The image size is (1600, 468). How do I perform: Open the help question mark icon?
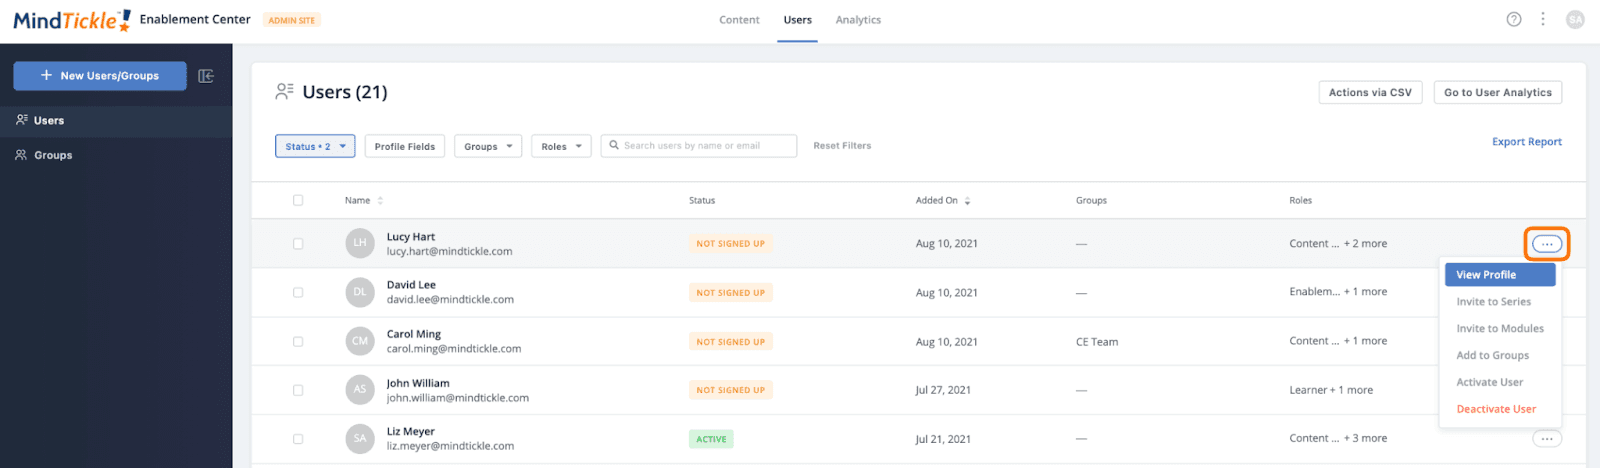pos(1514,19)
